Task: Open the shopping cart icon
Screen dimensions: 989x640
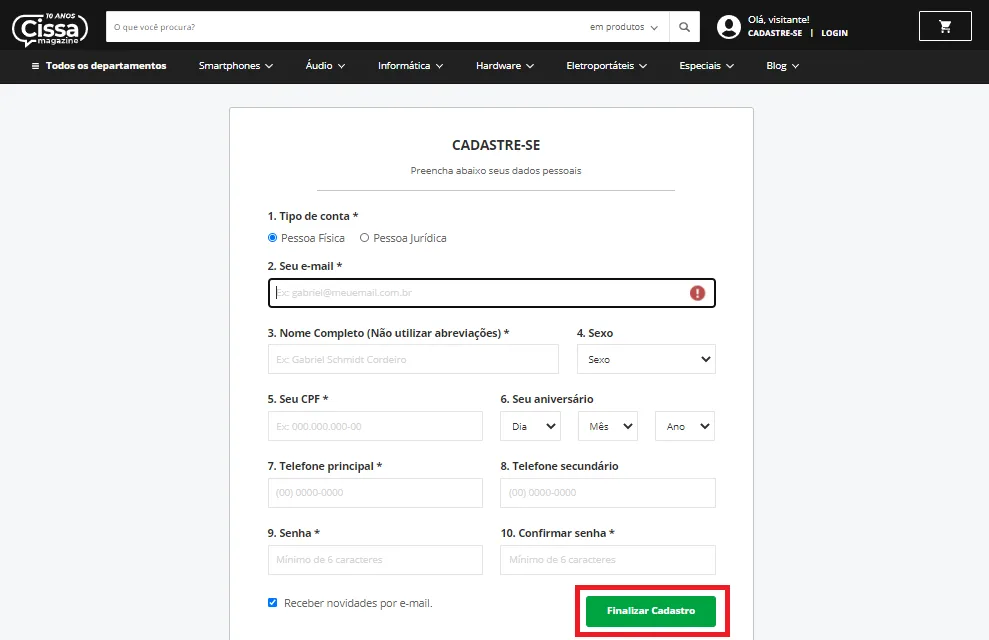Action: (x=945, y=26)
